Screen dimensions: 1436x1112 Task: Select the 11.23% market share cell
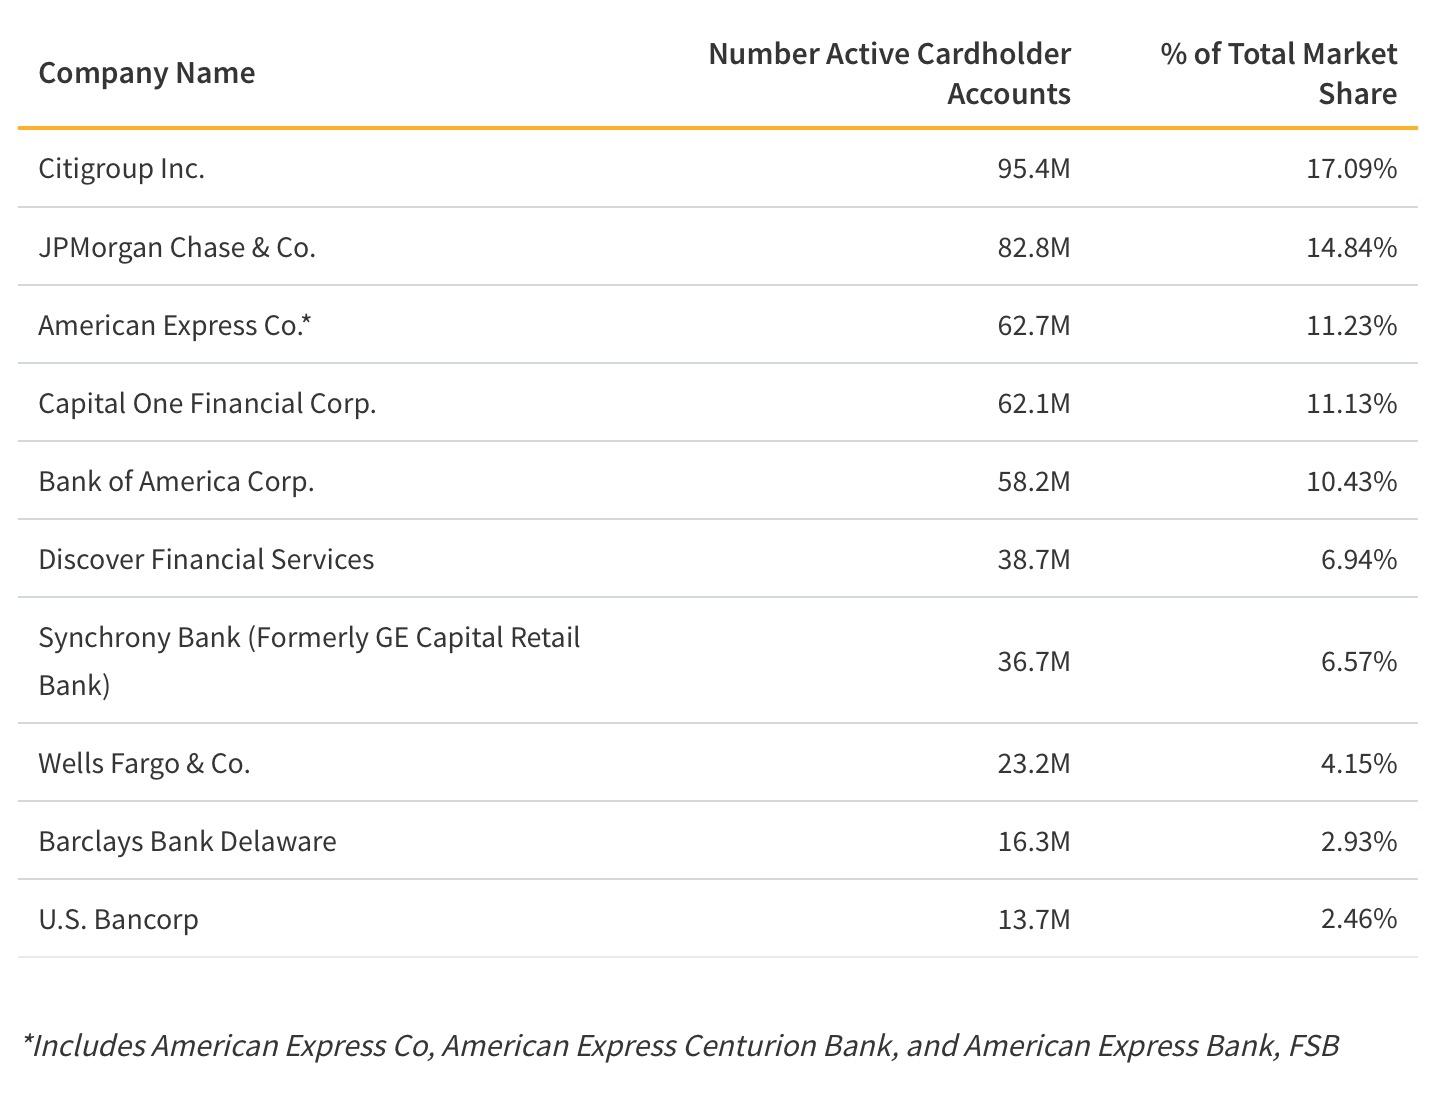click(1351, 325)
